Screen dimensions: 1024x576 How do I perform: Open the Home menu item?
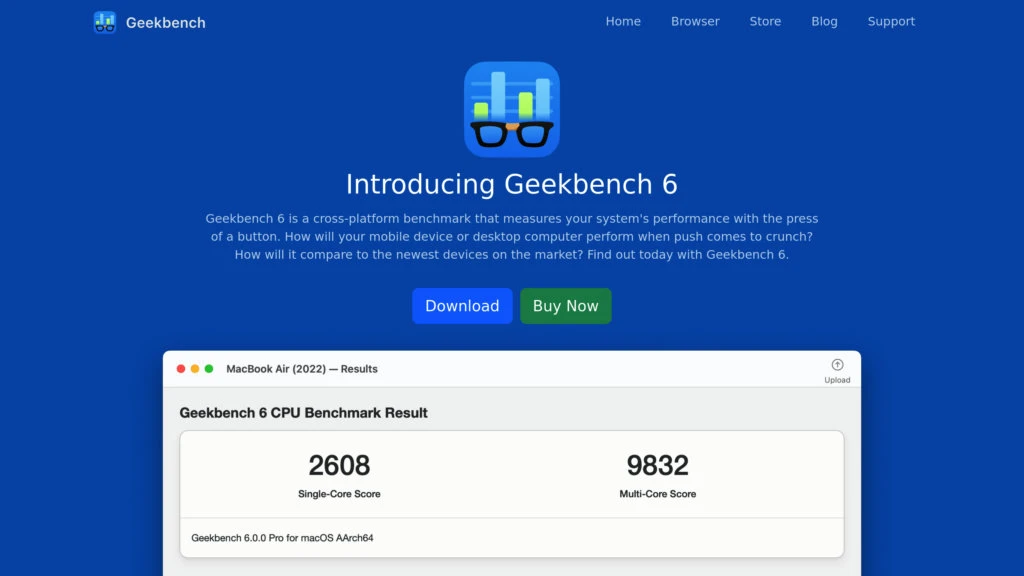(623, 21)
